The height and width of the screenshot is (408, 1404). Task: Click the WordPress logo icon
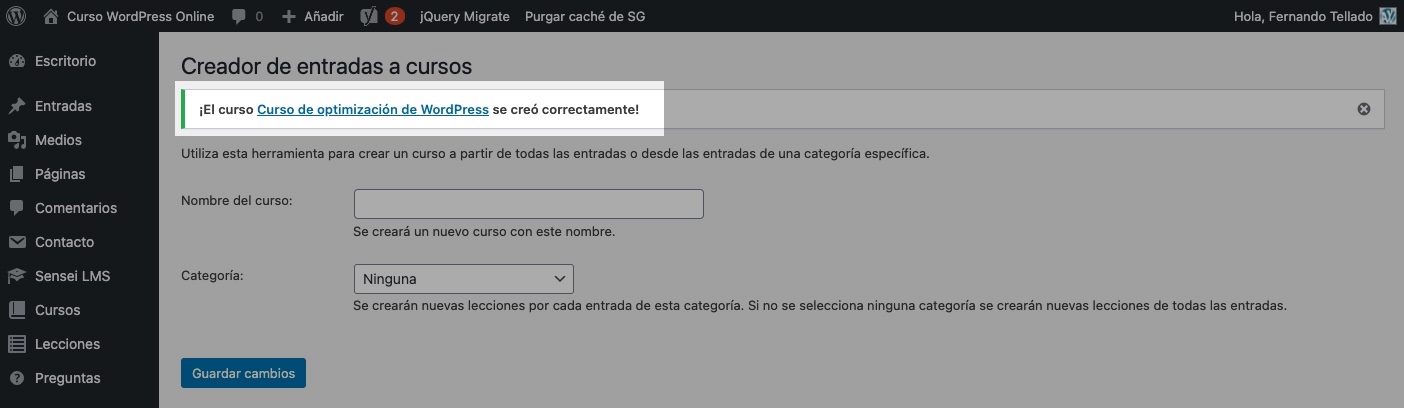pos(17,16)
